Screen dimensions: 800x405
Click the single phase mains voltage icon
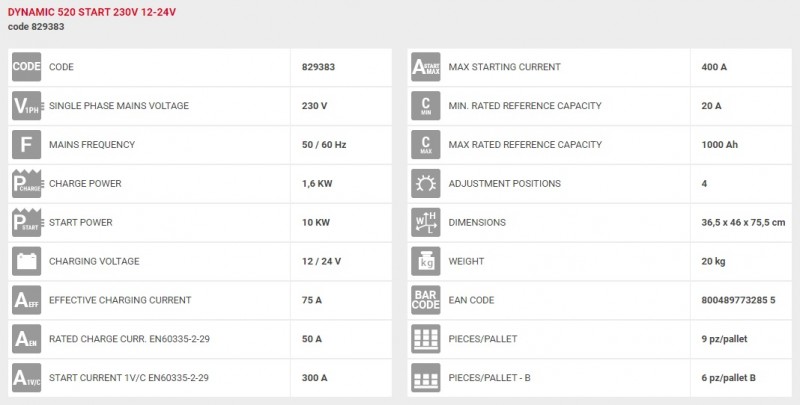click(26, 106)
